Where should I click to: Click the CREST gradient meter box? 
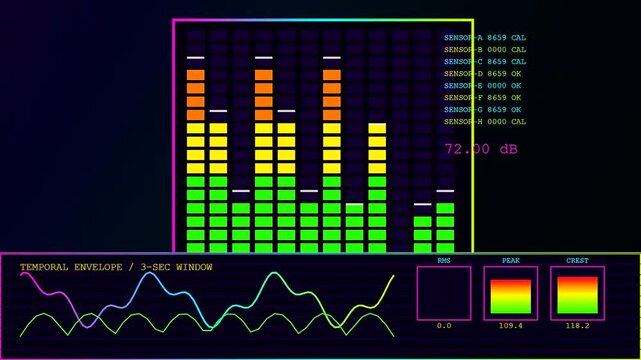577,293
